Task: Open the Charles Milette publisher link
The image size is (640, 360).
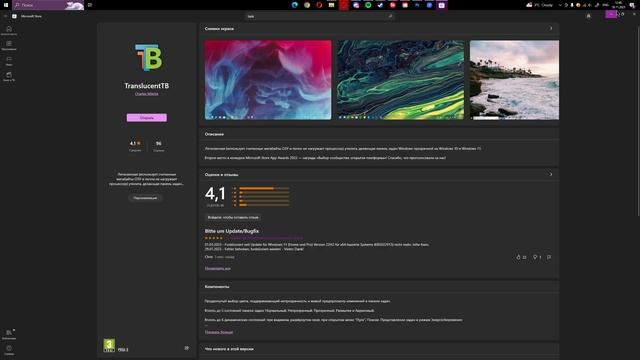Action: point(147,93)
